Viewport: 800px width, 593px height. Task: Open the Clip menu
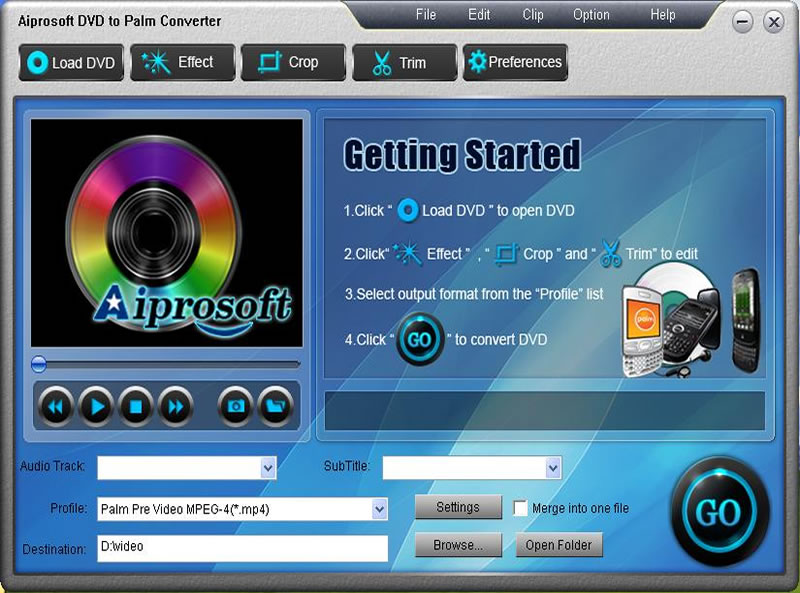pos(533,15)
